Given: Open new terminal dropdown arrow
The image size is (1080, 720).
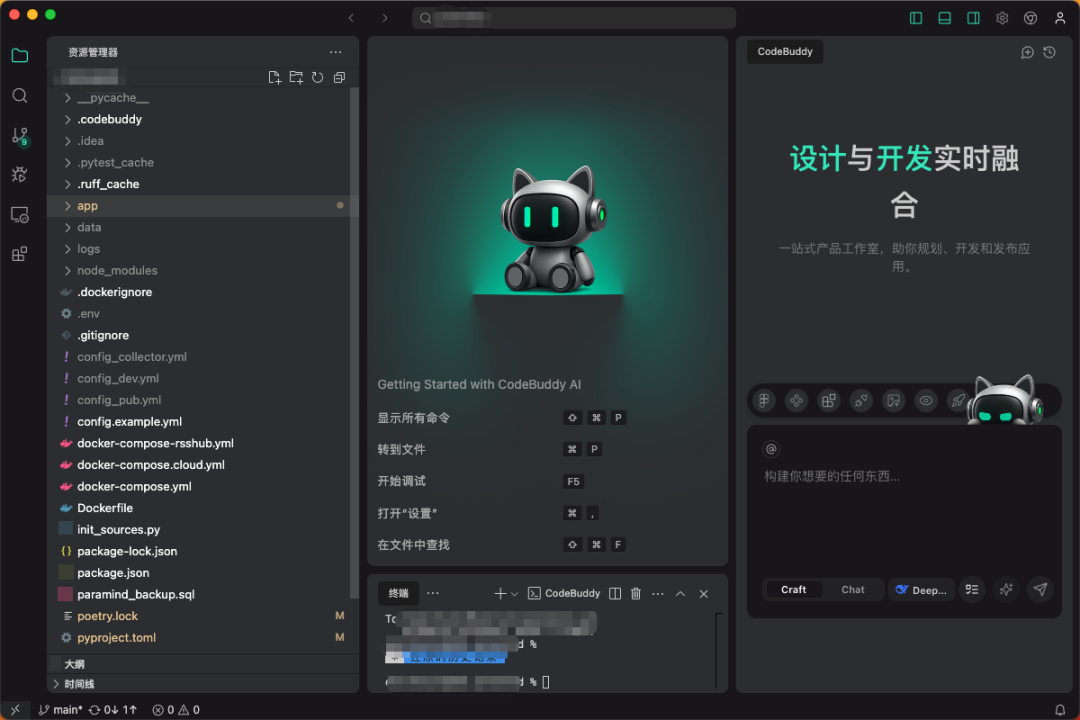Looking at the screenshot, I should tap(515, 594).
